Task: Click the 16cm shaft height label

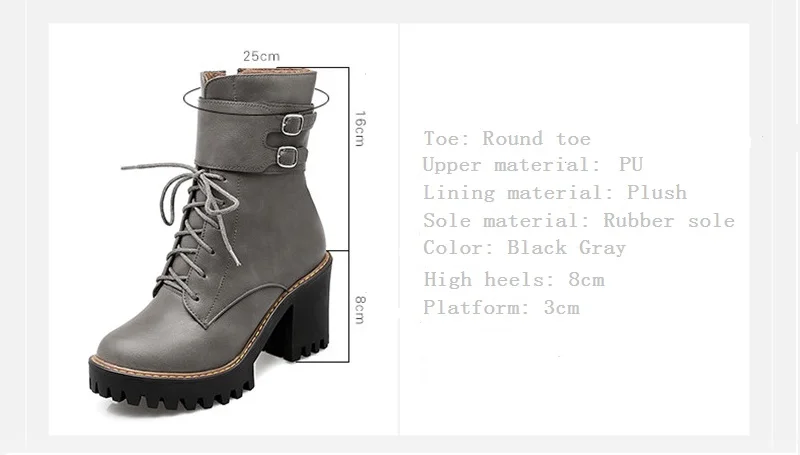Action: (x=360, y=128)
